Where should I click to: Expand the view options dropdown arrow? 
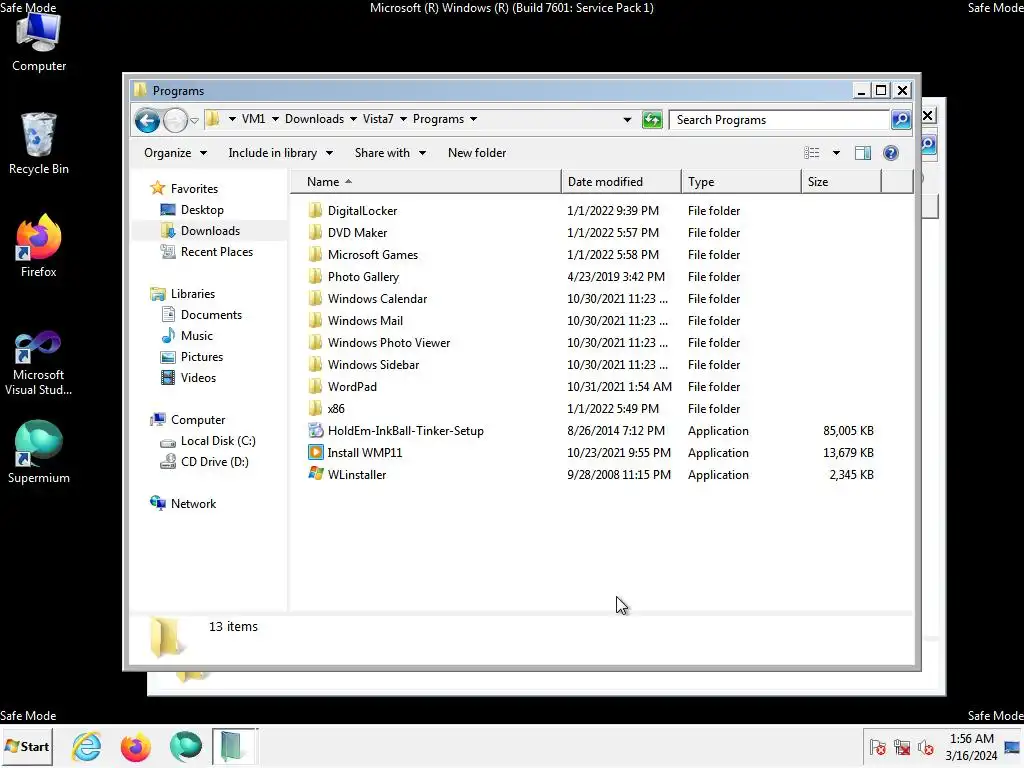click(836, 153)
